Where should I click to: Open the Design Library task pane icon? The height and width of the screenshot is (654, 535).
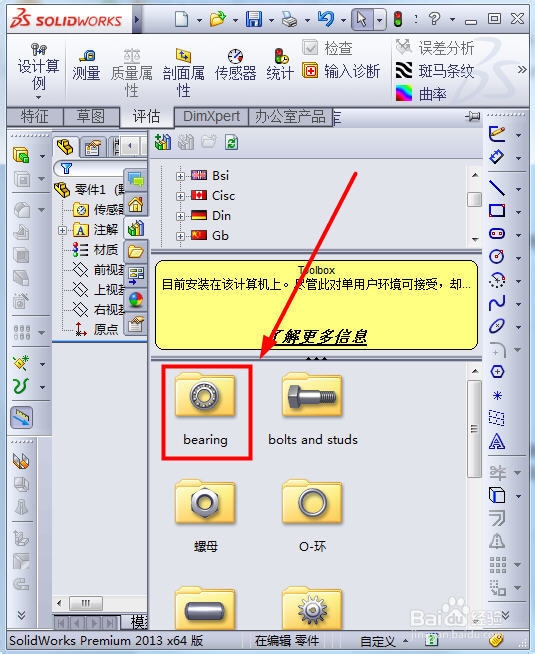(136, 228)
